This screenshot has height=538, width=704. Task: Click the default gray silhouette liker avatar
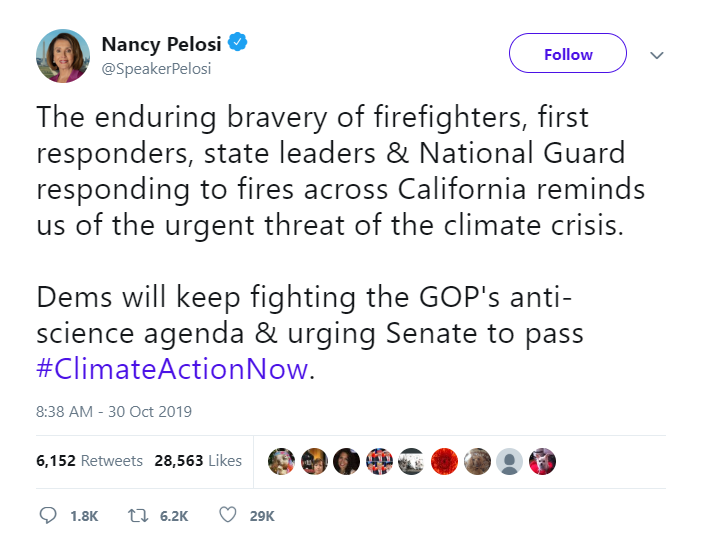(x=510, y=461)
